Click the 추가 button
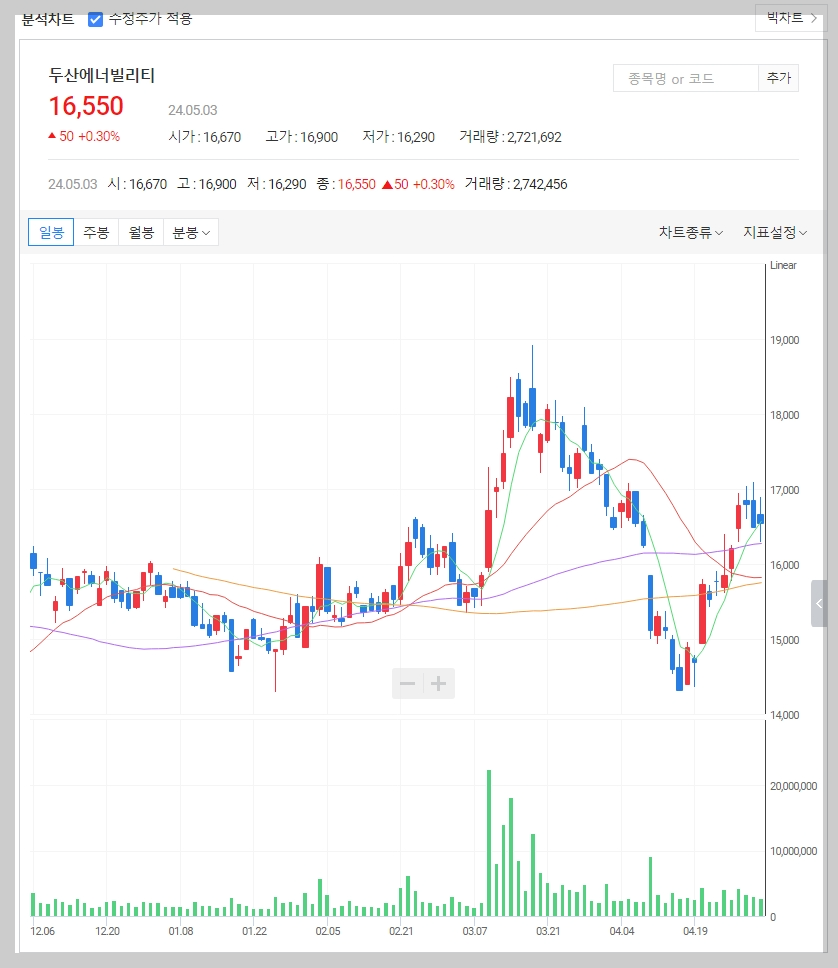Viewport: 838px width, 968px height. [x=778, y=78]
